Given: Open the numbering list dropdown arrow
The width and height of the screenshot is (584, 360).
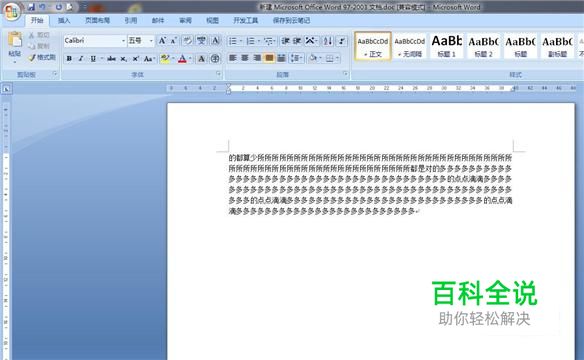Looking at the screenshot, I should [x=259, y=41].
